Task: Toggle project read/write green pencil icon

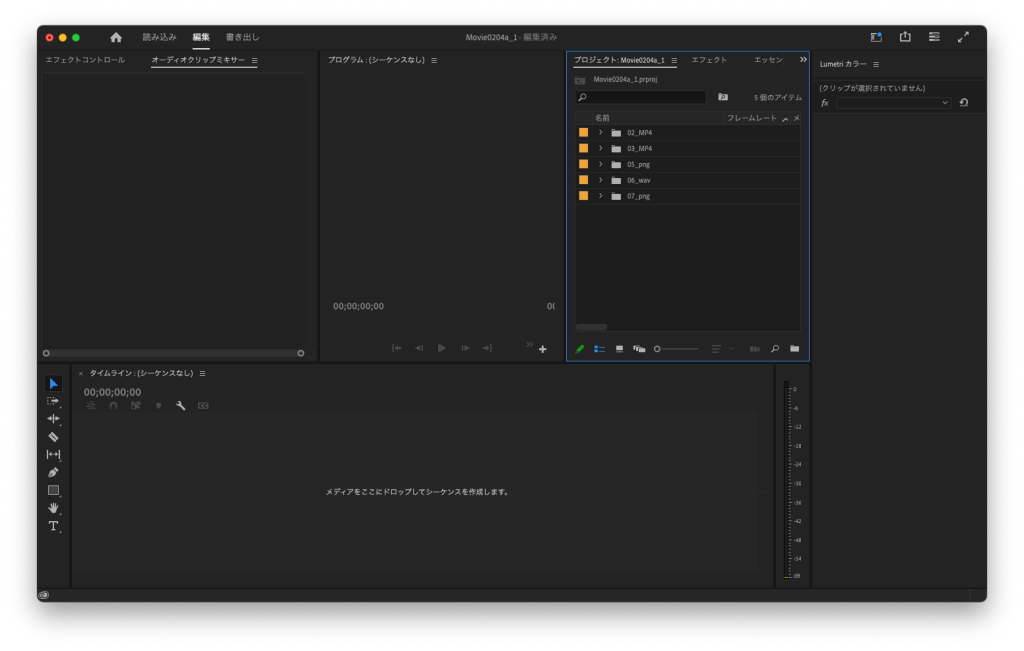Action: [580, 349]
